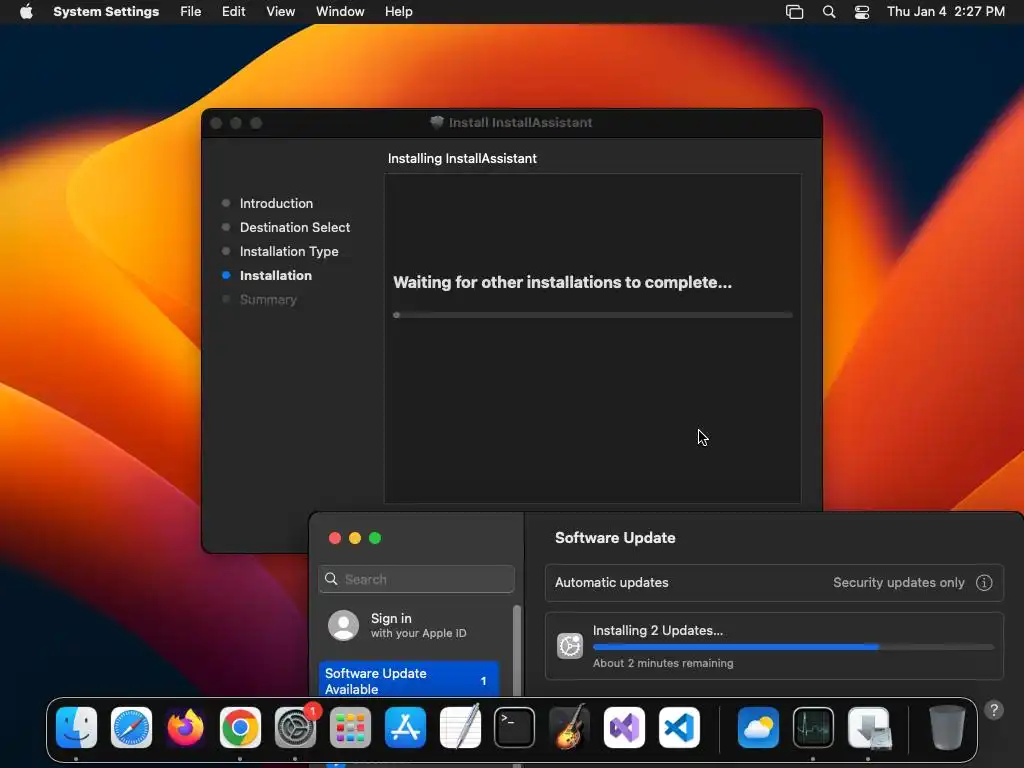Click the help question mark button

pos(994,711)
